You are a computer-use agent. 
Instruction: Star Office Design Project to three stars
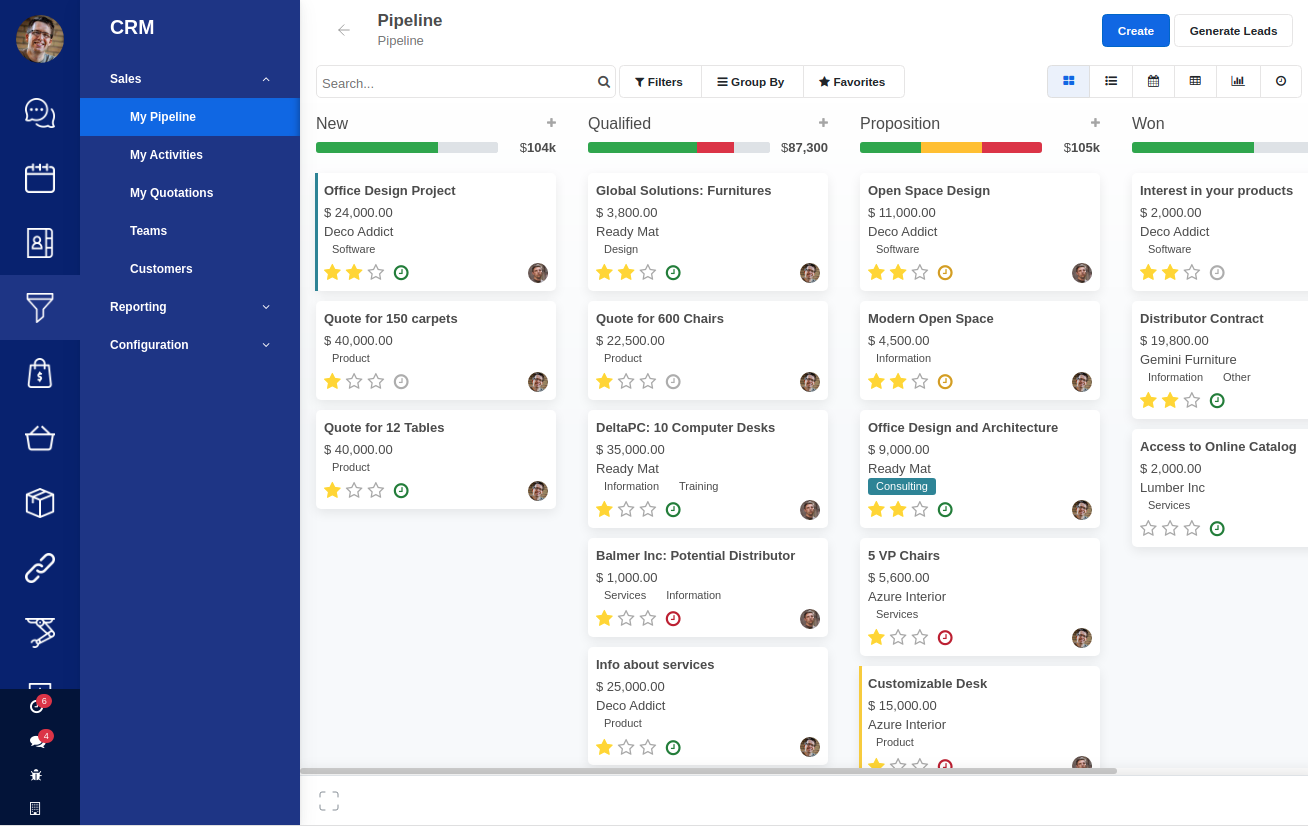[x=375, y=272]
